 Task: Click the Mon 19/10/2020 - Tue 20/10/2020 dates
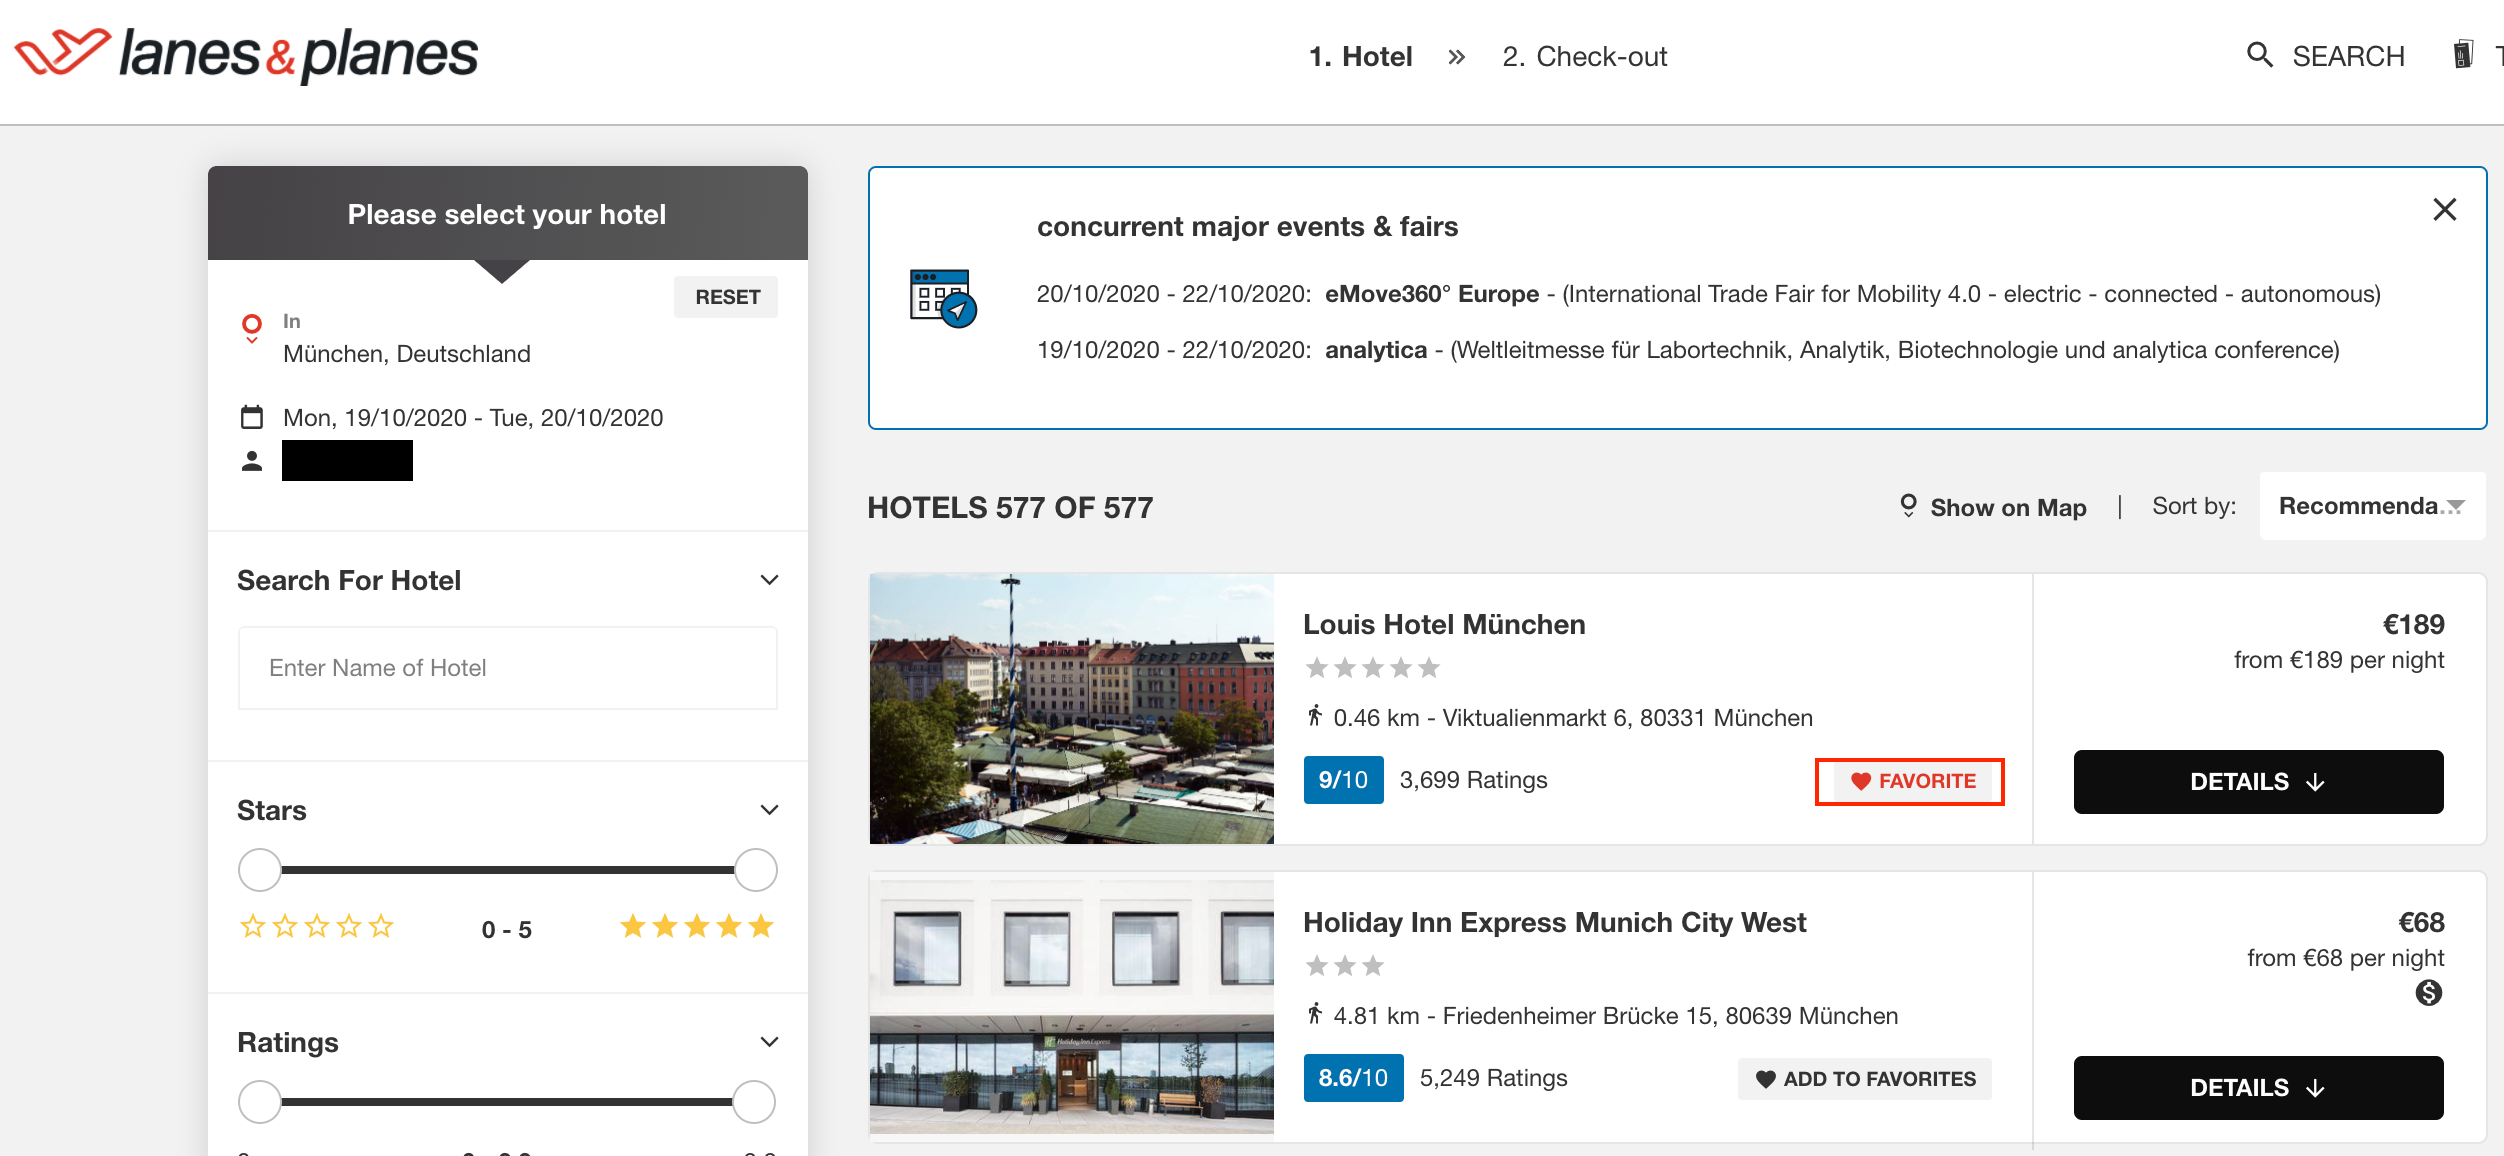click(473, 418)
